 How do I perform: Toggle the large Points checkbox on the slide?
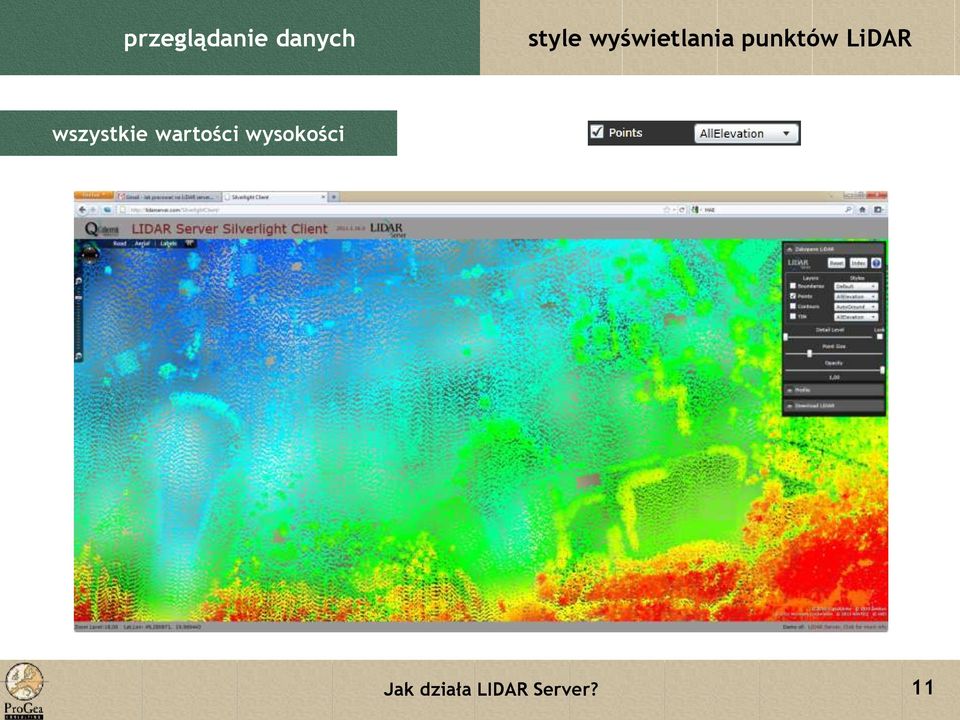tap(597, 132)
